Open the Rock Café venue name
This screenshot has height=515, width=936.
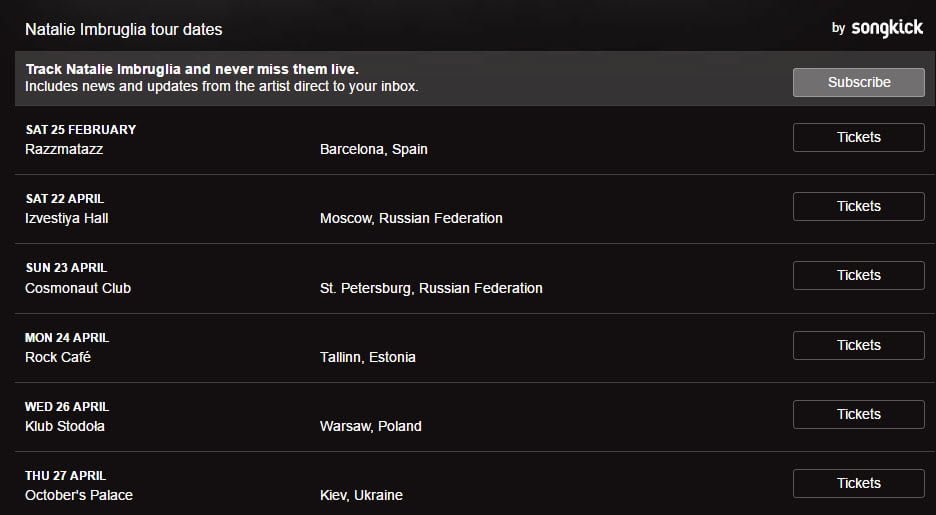click(x=58, y=357)
